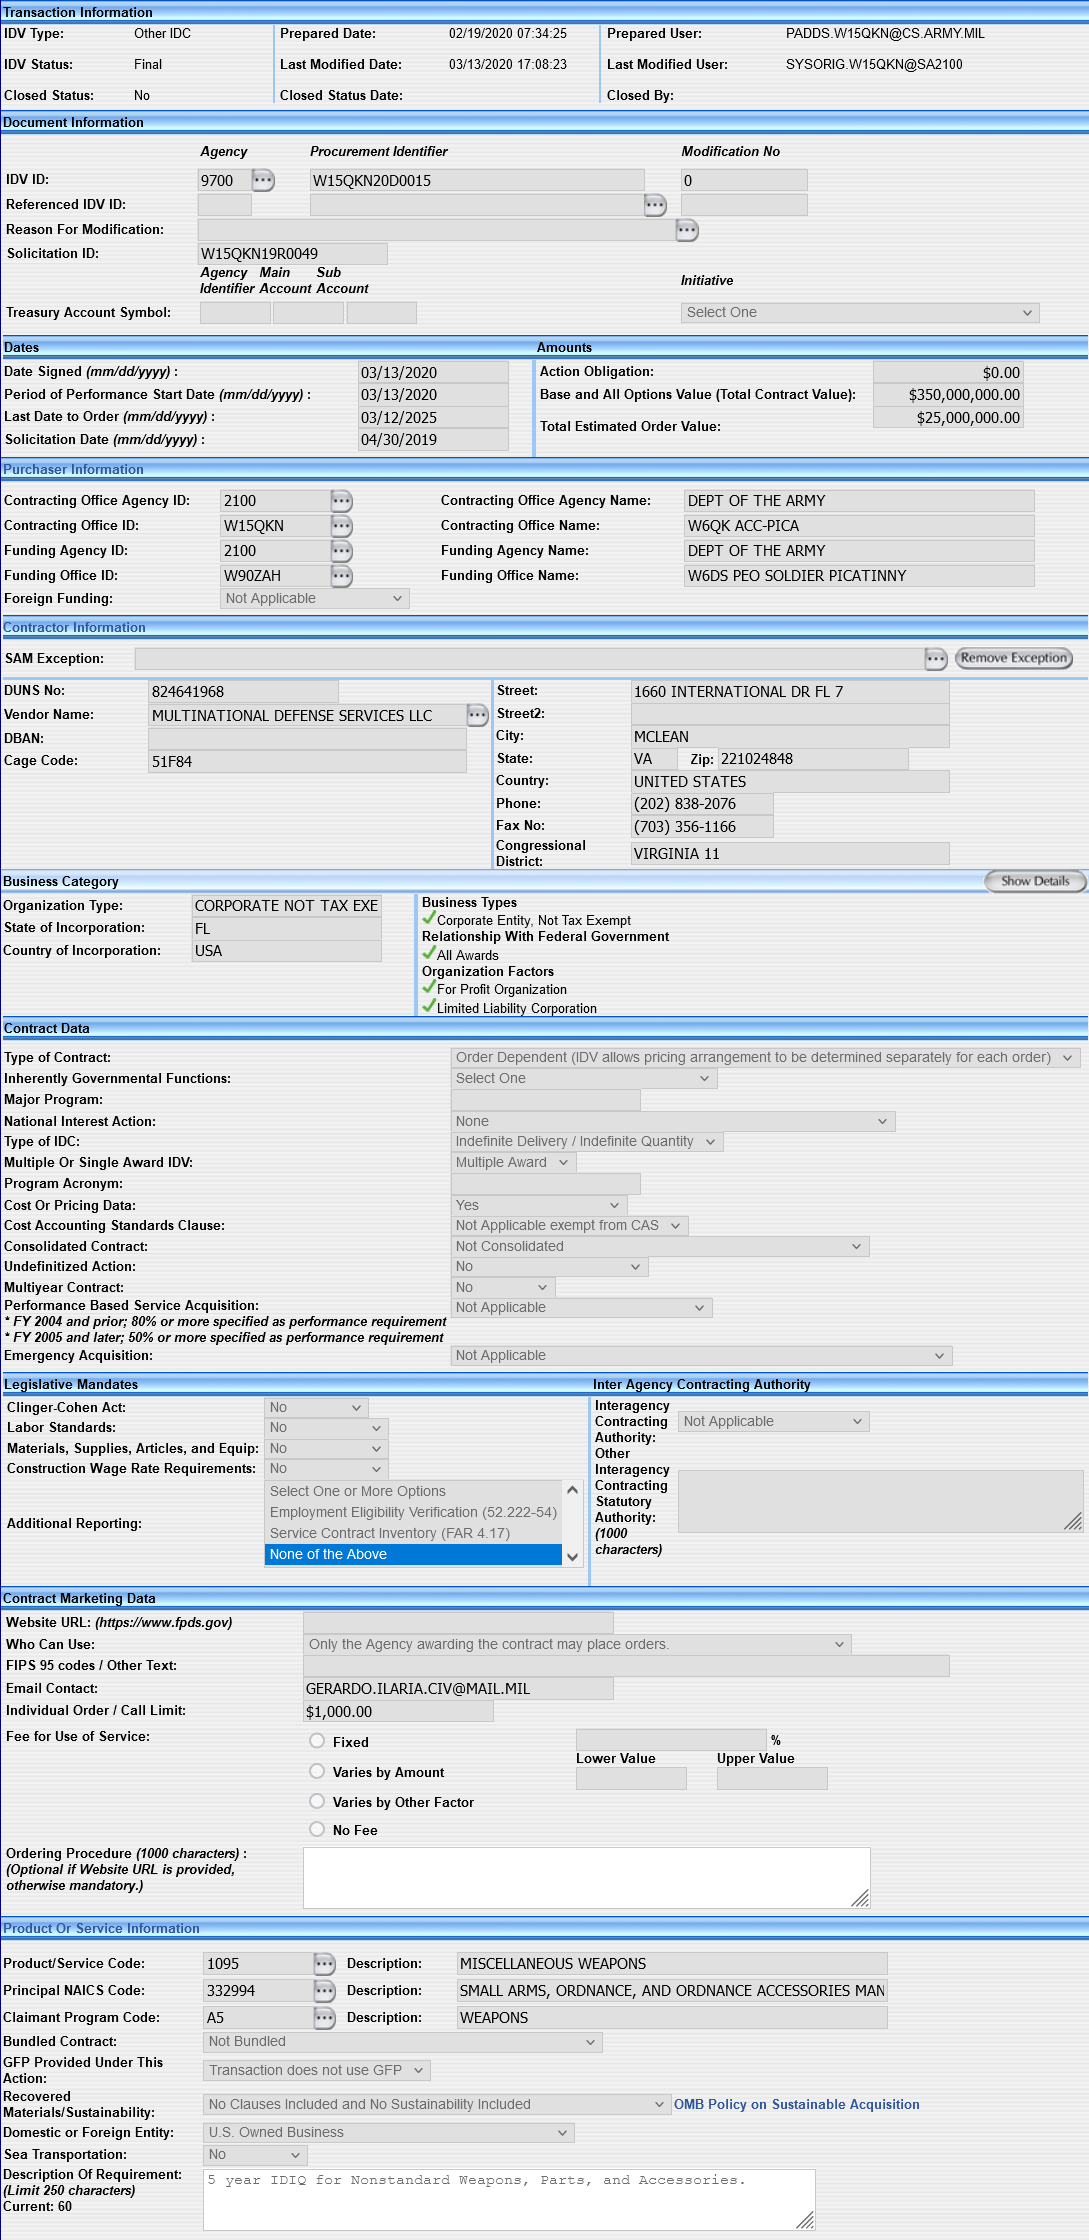Select the No Fee radio button
The height and width of the screenshot is (2240, 1089).
[317, 1829]
